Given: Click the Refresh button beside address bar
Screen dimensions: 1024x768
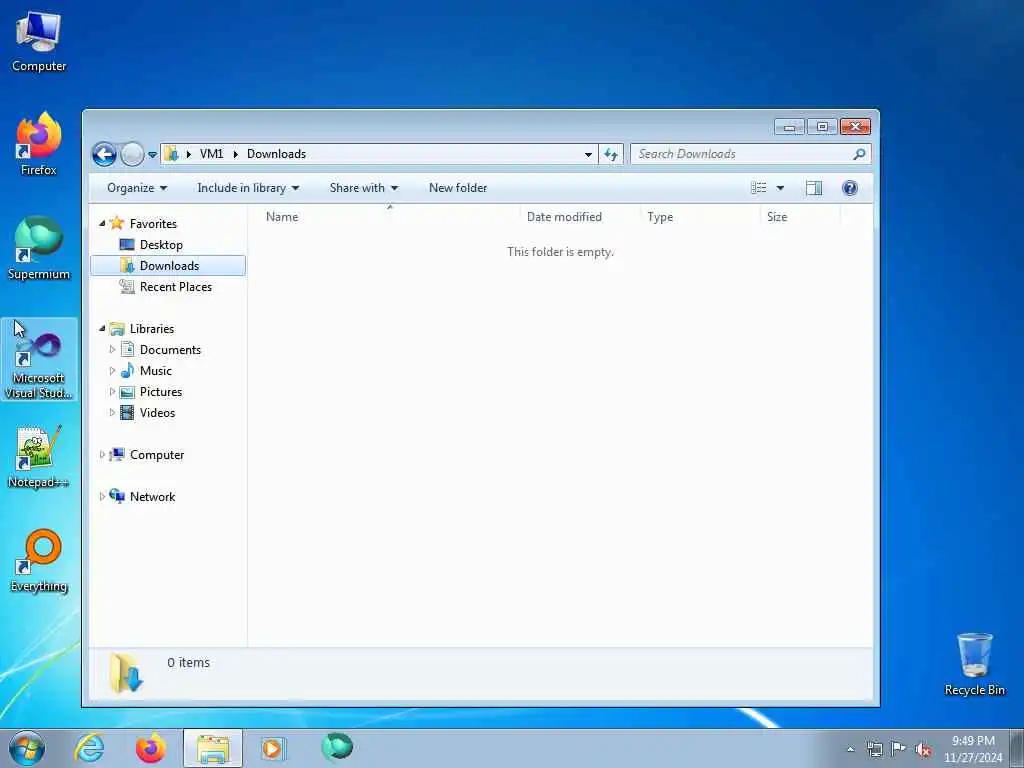Looking at the screenshot, I should pos(611,154).
